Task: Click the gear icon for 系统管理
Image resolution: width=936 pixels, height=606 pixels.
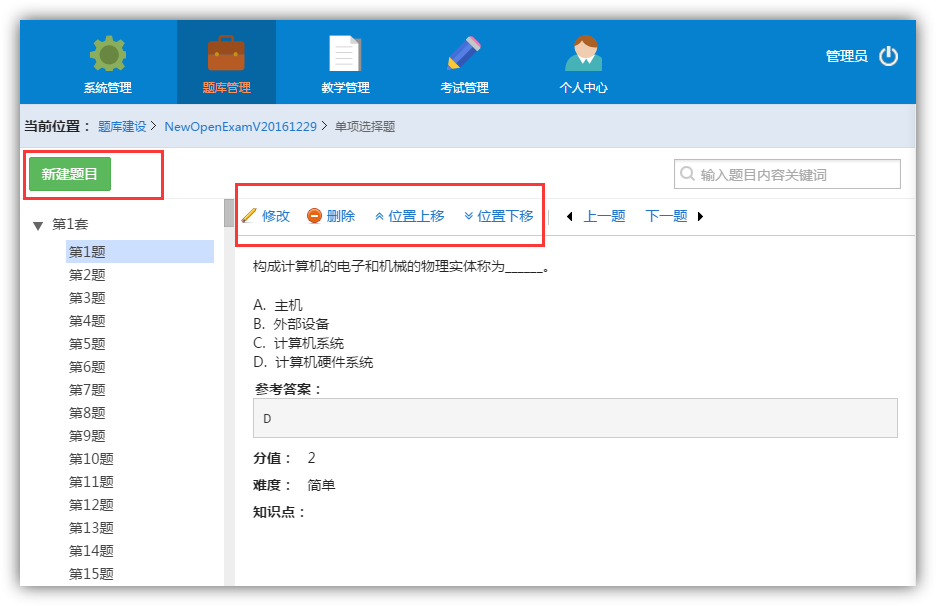Action: point(108,53)
